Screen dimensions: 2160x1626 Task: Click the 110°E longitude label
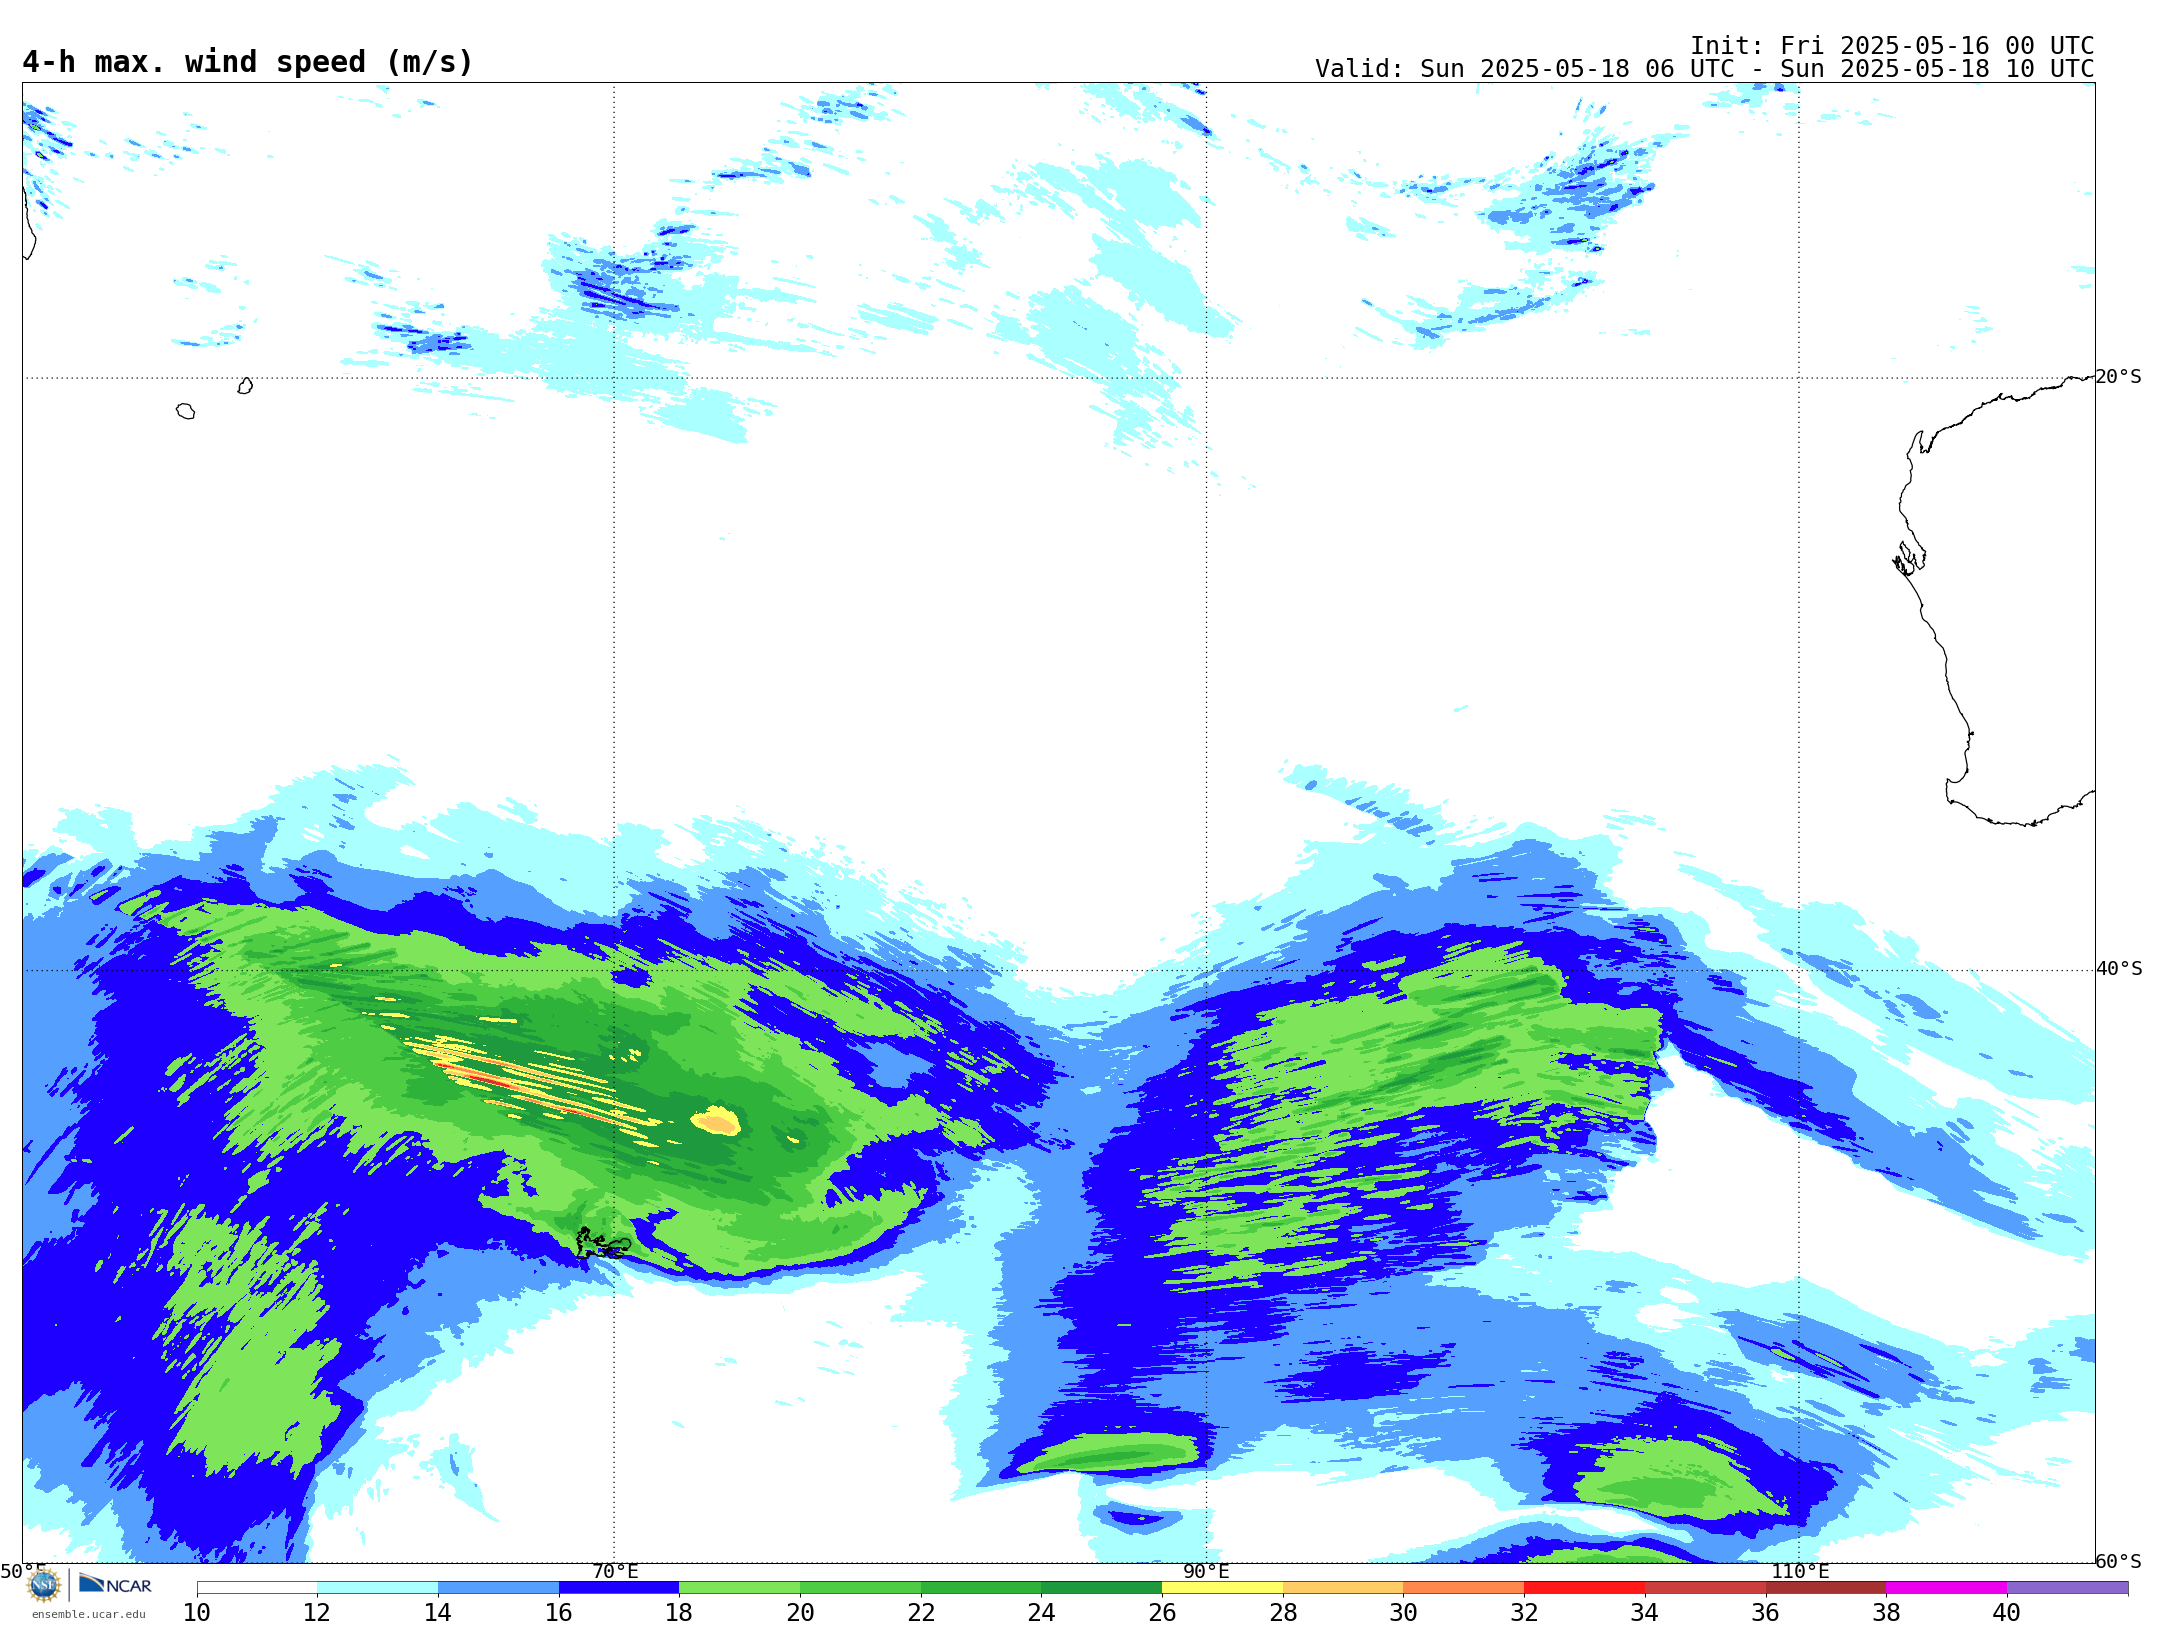click(1800, 1571)
